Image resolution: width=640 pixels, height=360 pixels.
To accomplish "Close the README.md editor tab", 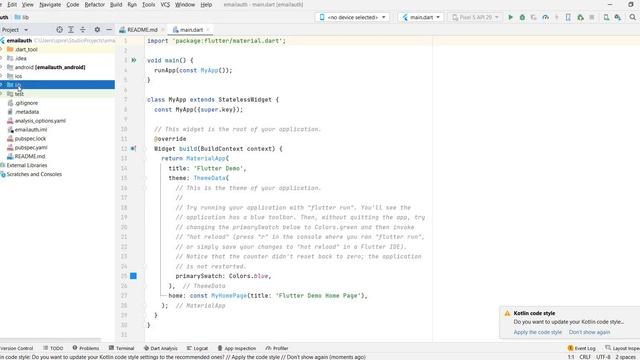I will click(x=163, y=30).
